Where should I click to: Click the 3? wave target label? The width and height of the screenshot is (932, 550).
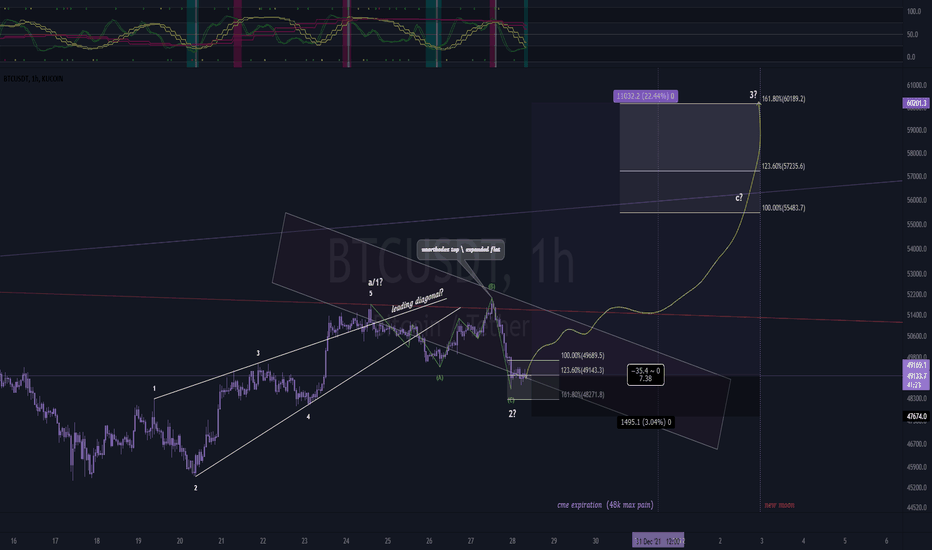753,95
